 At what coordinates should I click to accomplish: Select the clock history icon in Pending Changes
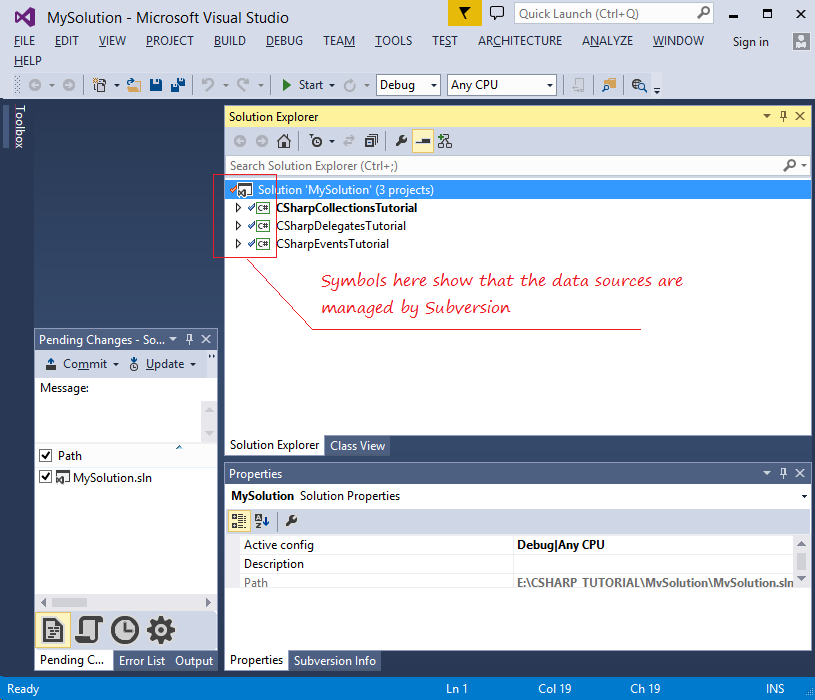(125, 630)
